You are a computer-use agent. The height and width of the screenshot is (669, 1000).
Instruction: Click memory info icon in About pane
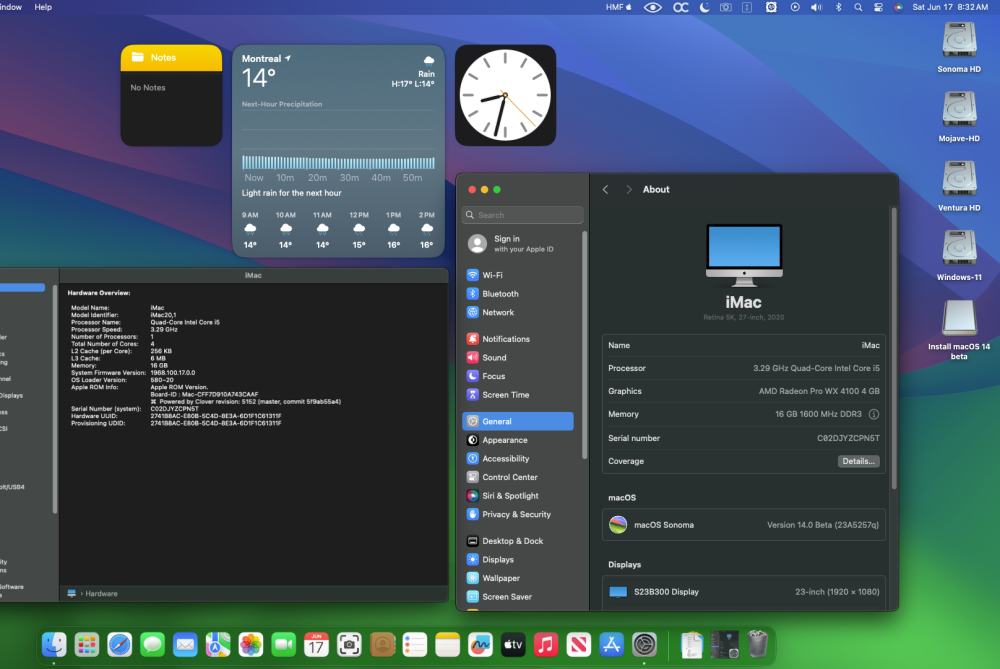coord(874,415)
